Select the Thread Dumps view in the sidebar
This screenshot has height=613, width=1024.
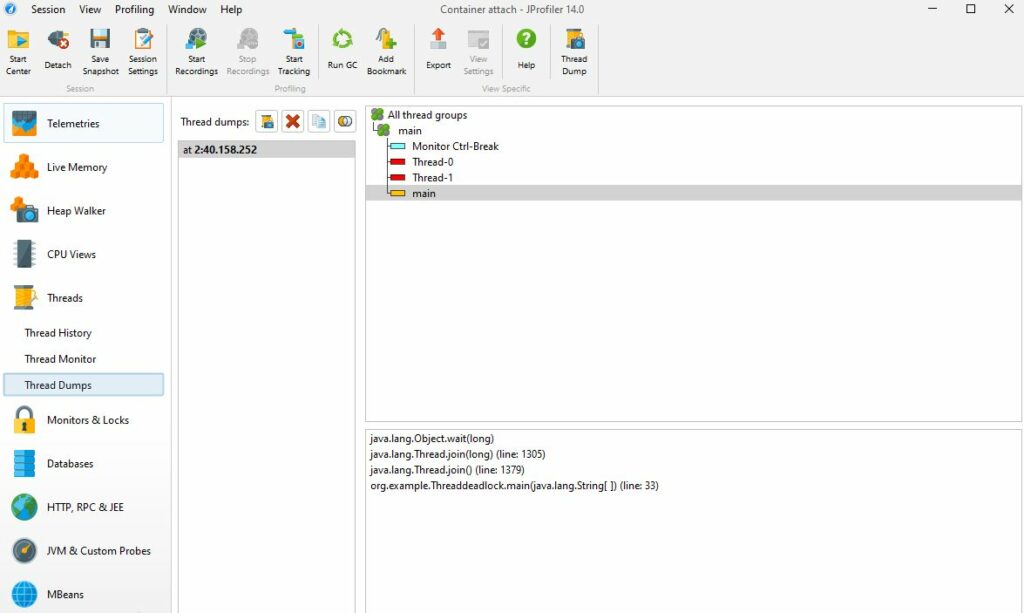[x=84, y=385]
